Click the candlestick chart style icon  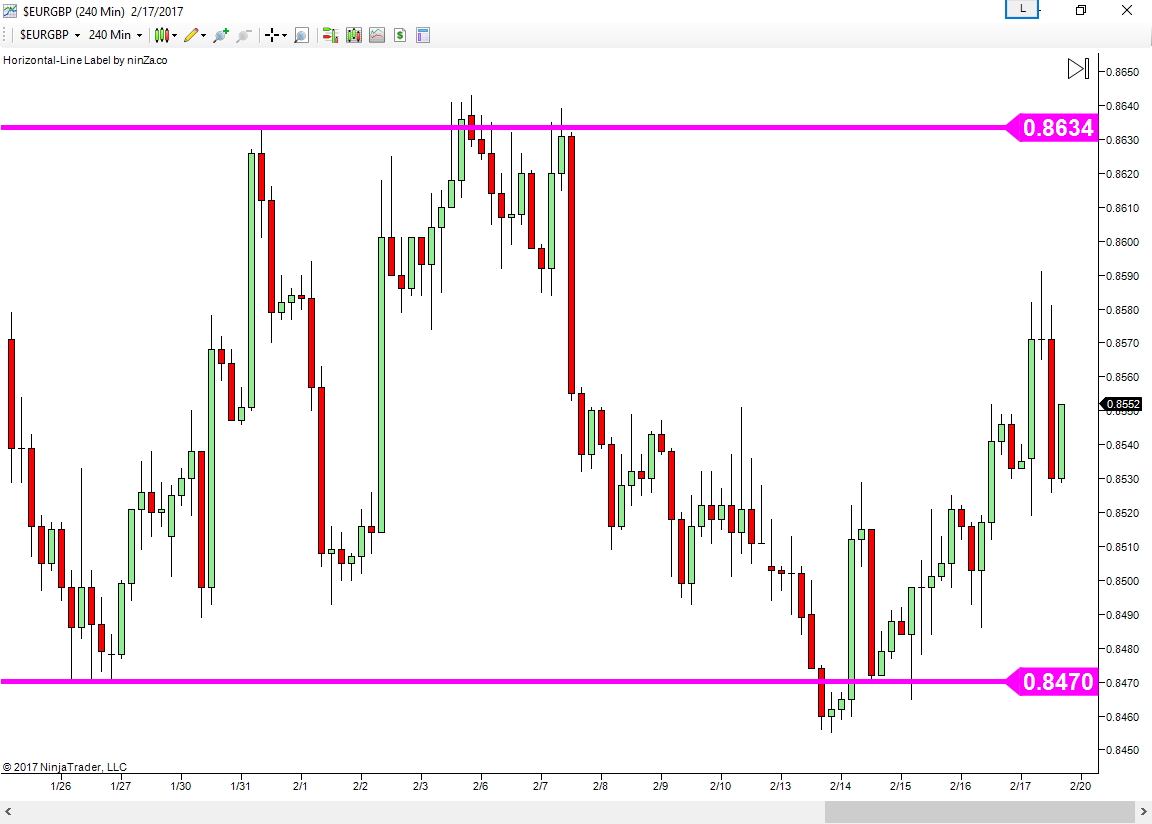162,35
